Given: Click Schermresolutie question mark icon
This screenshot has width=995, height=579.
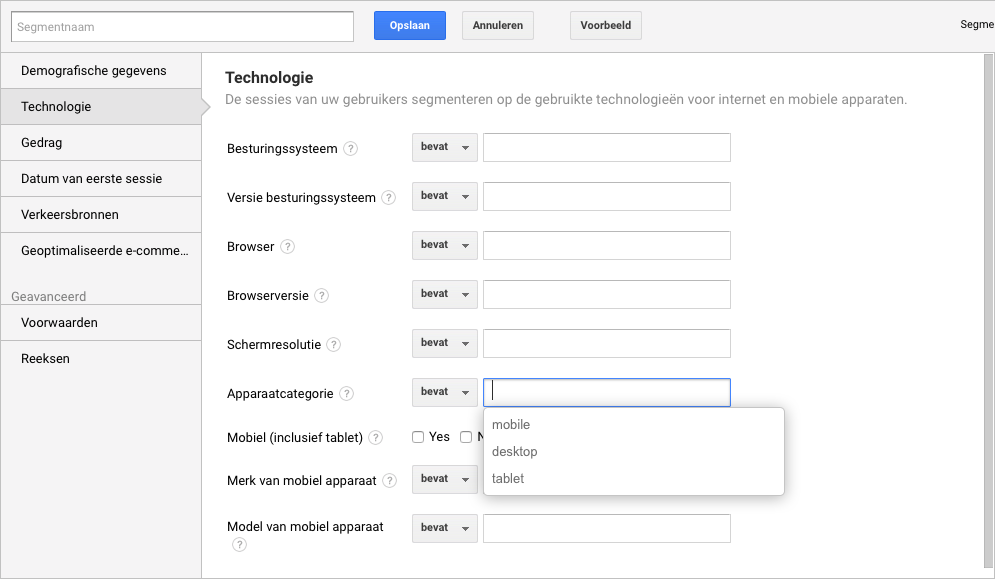Looking at the screenshot, I should [334, 345].
